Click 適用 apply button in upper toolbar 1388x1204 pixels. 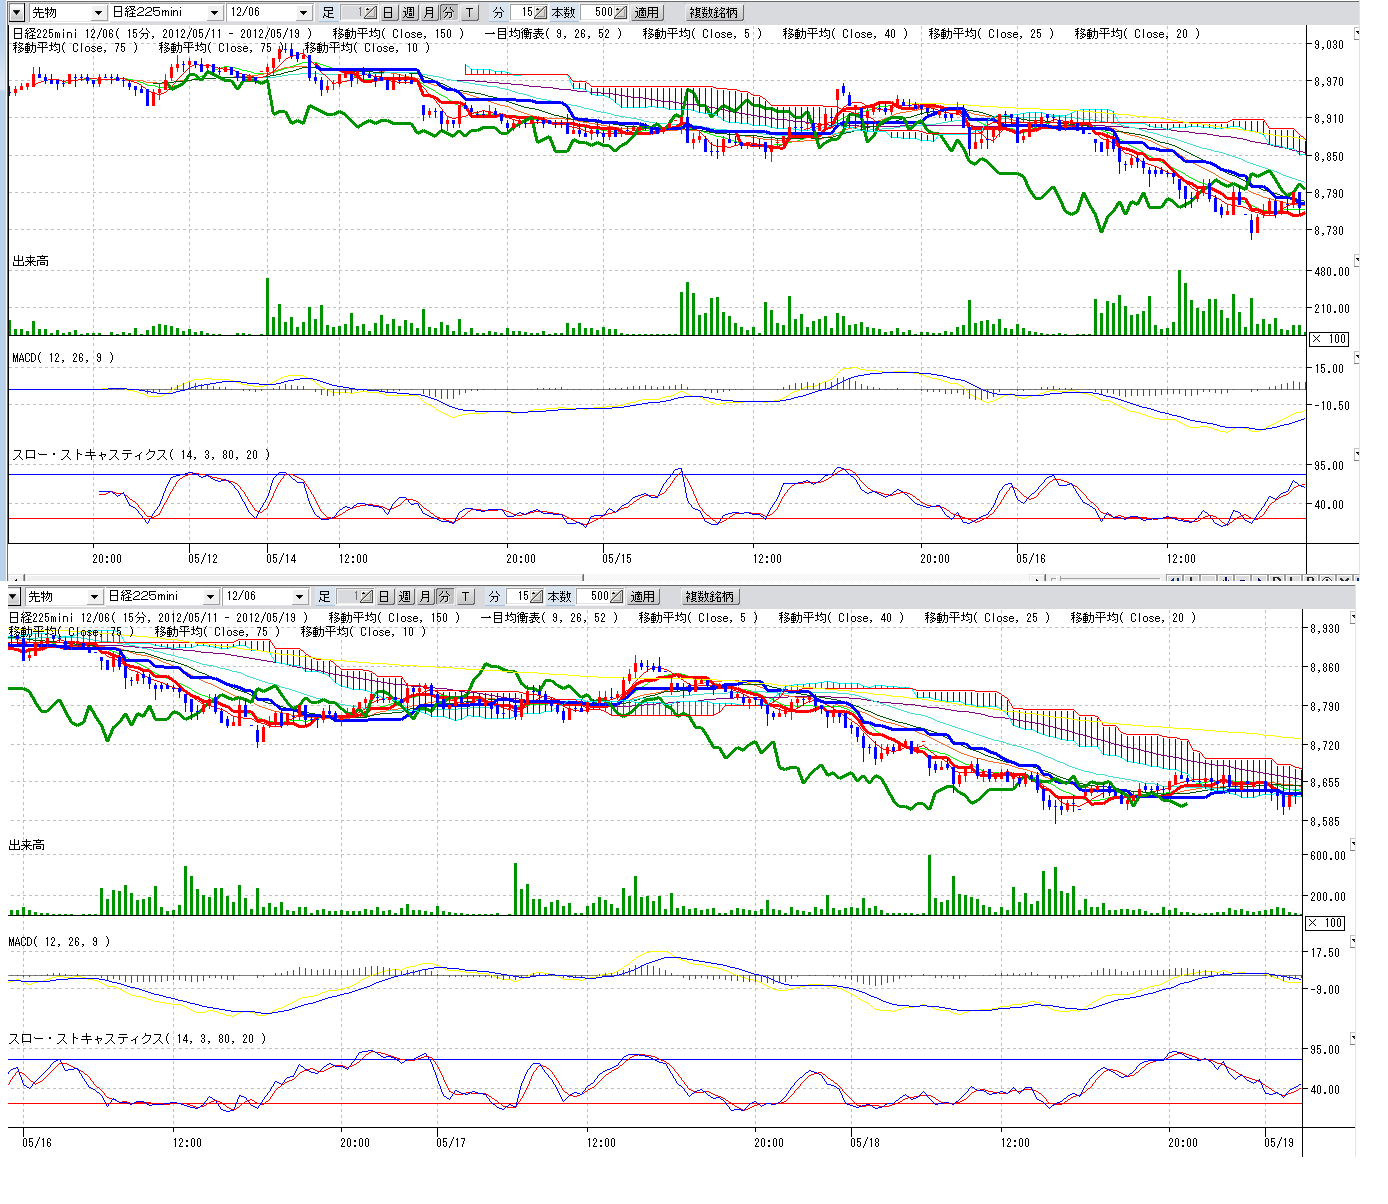click(647, 13)
